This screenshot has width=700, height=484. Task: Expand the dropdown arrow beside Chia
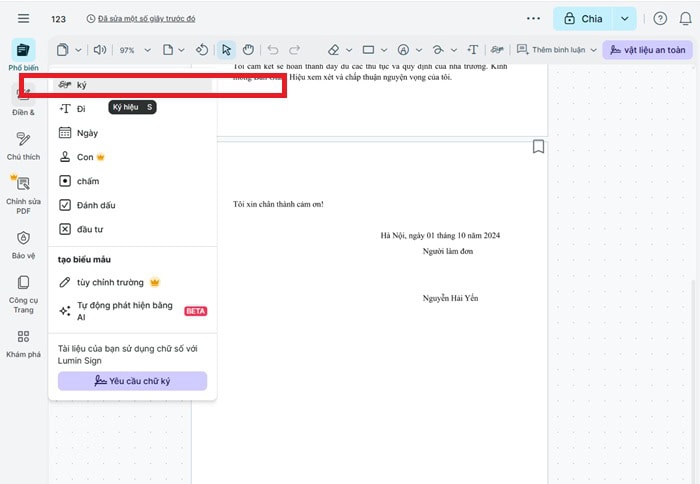(625, 19)
